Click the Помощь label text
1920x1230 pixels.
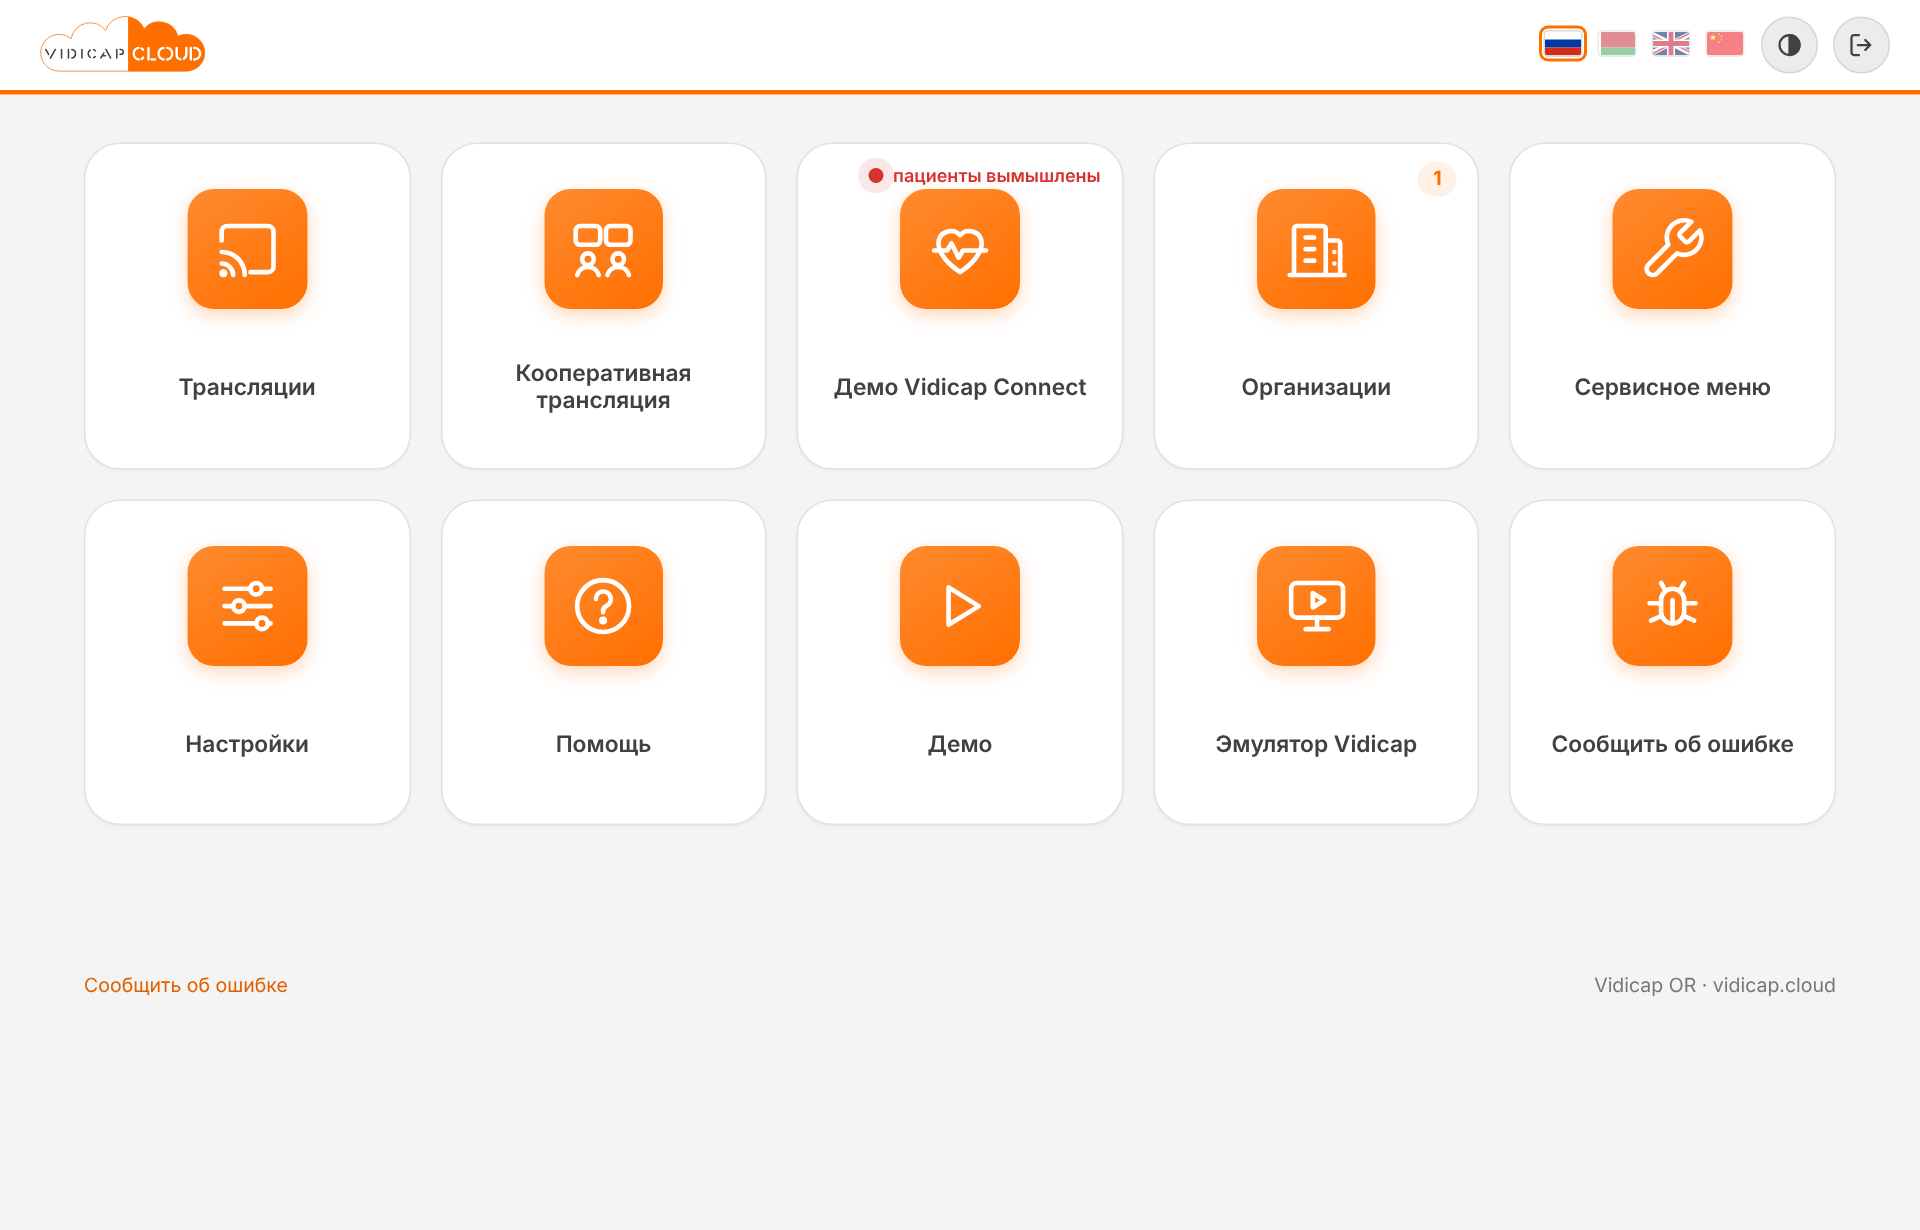pyautogui.click(x=603, y=744)
